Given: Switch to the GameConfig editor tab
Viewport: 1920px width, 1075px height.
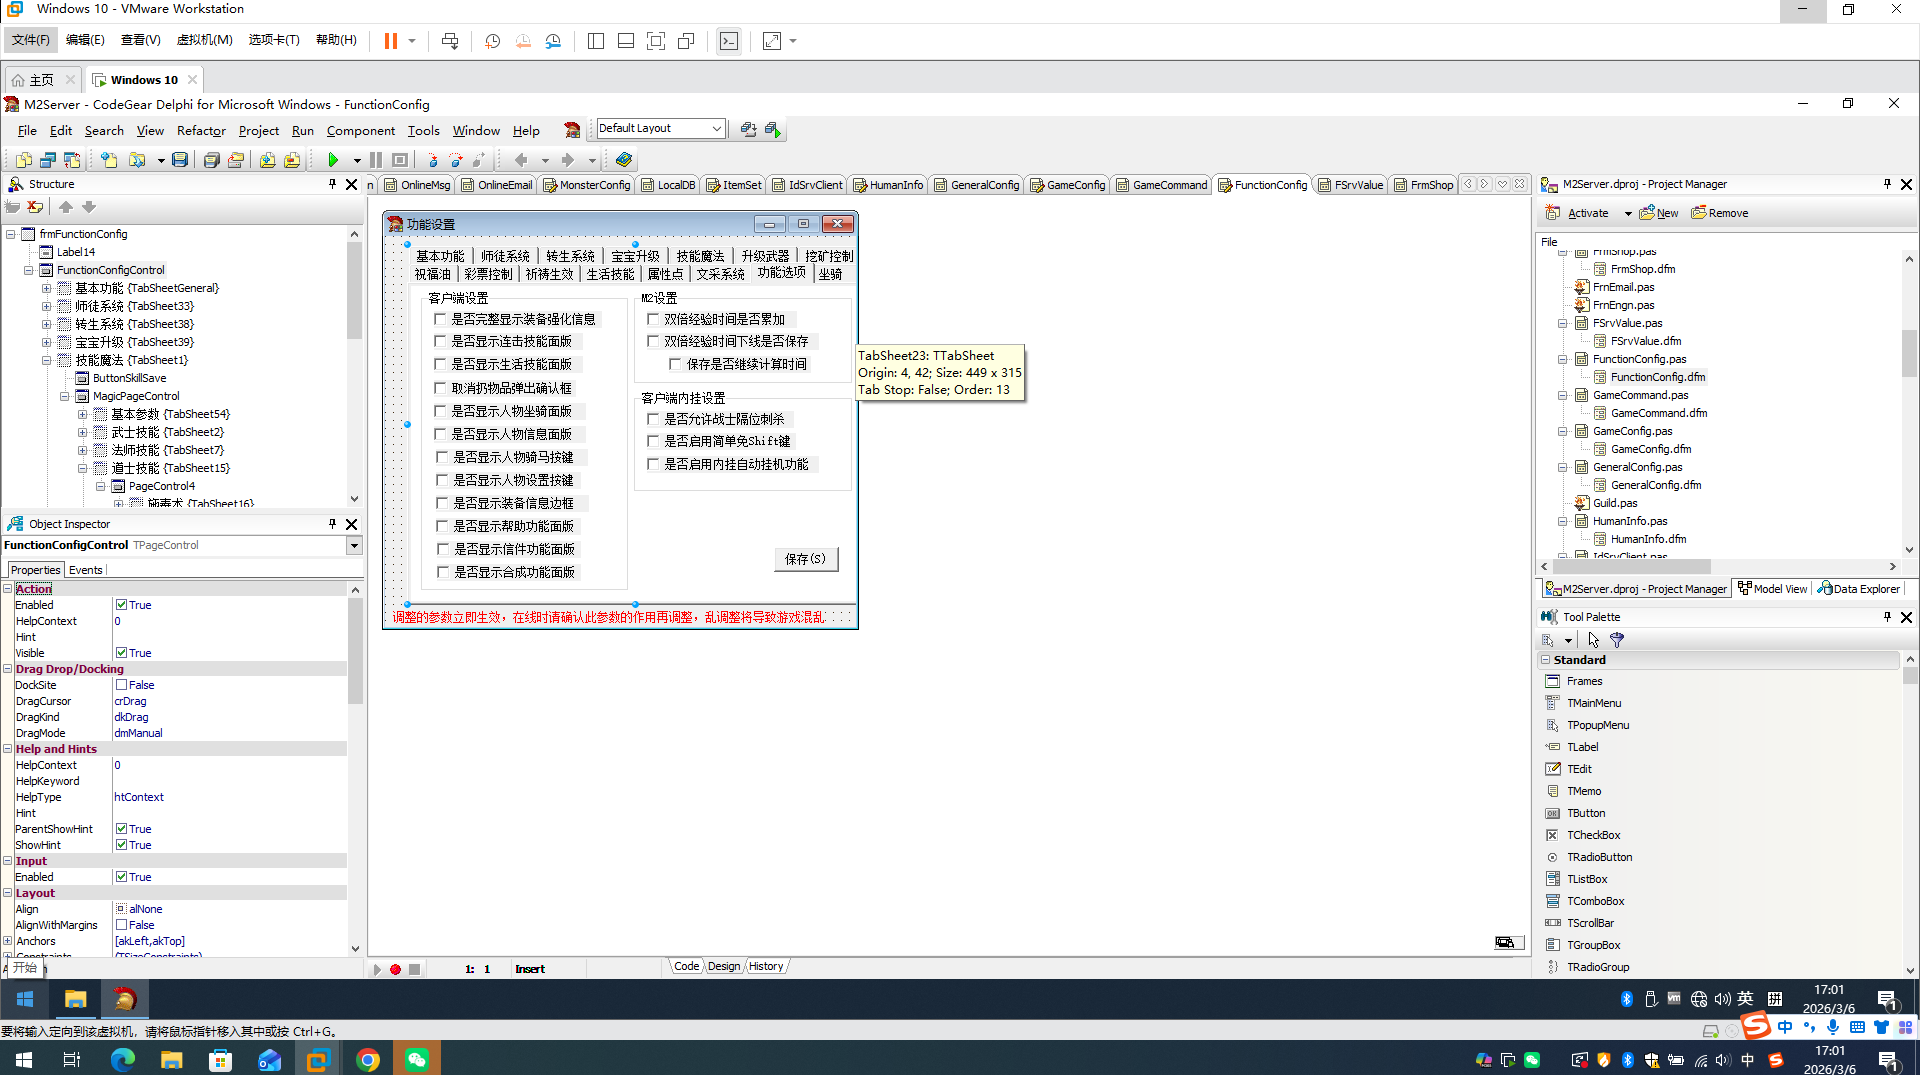Looking at the screenshot, I should pyautogui.click(x=1068, y=185).
